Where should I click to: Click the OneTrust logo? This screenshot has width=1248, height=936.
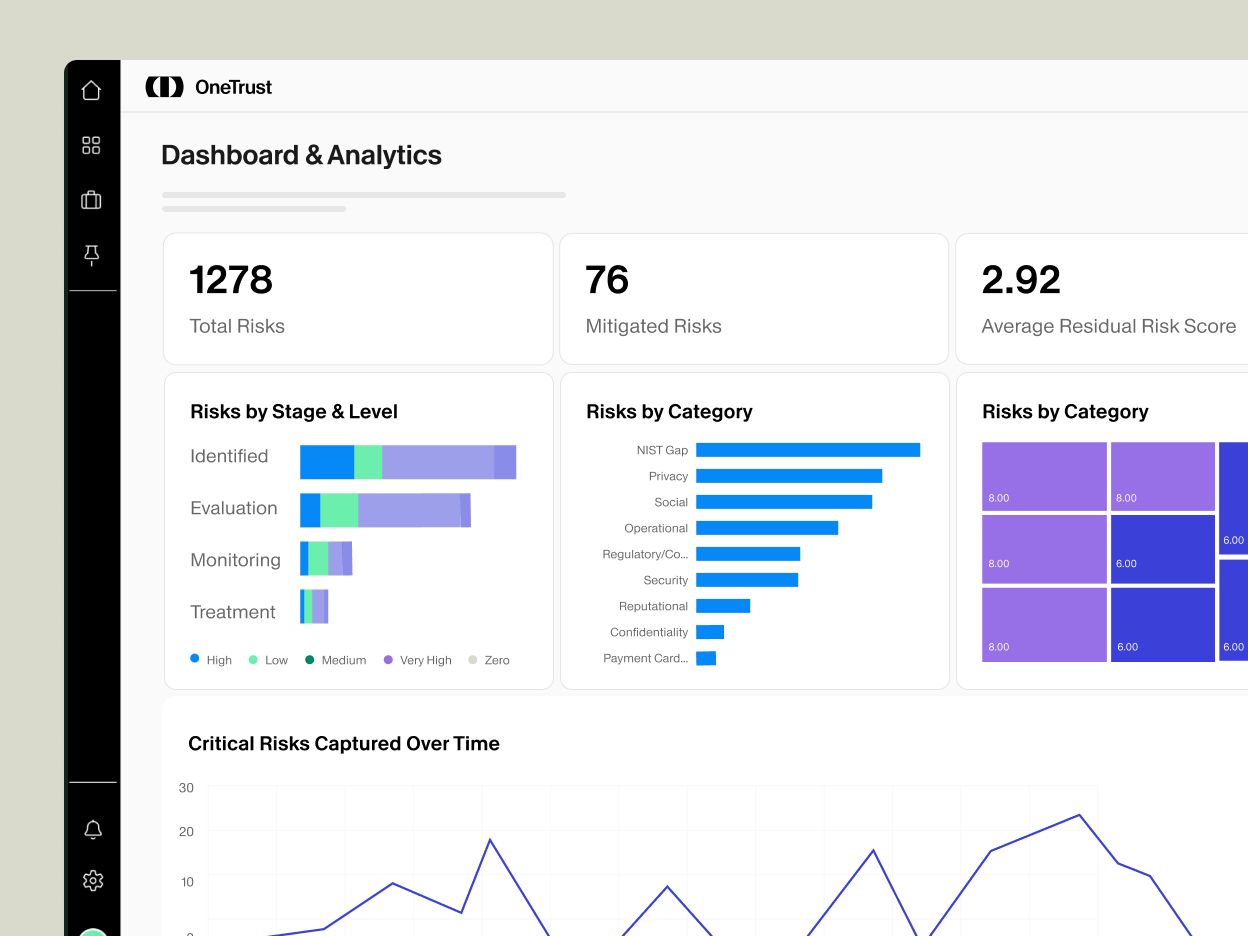click(x=208, y=86)
